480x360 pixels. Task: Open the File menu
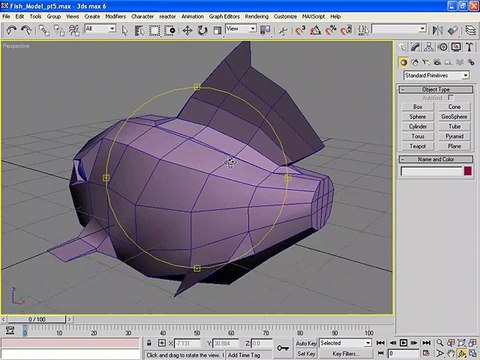6,16
